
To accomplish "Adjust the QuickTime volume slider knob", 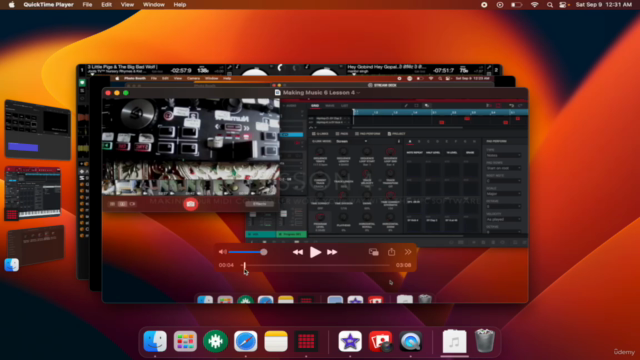I will pos(264,252).
